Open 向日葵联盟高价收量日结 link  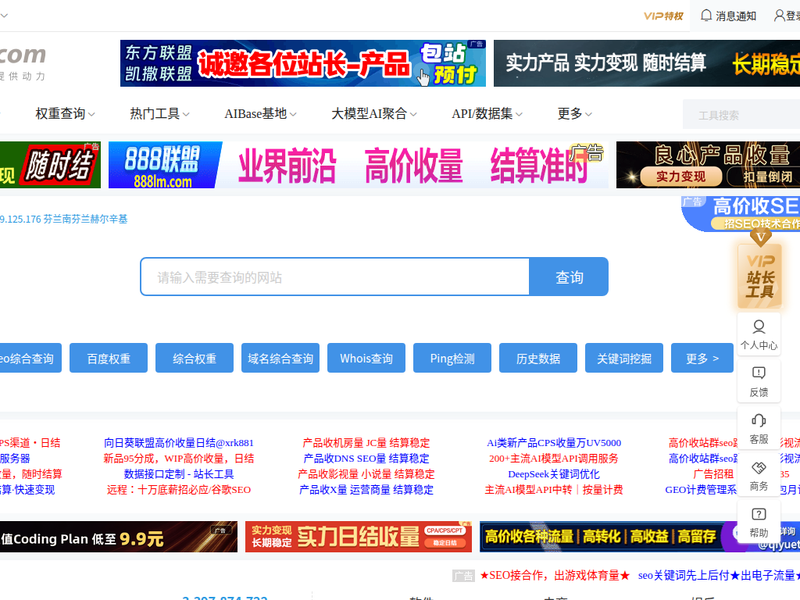(179, 442)
